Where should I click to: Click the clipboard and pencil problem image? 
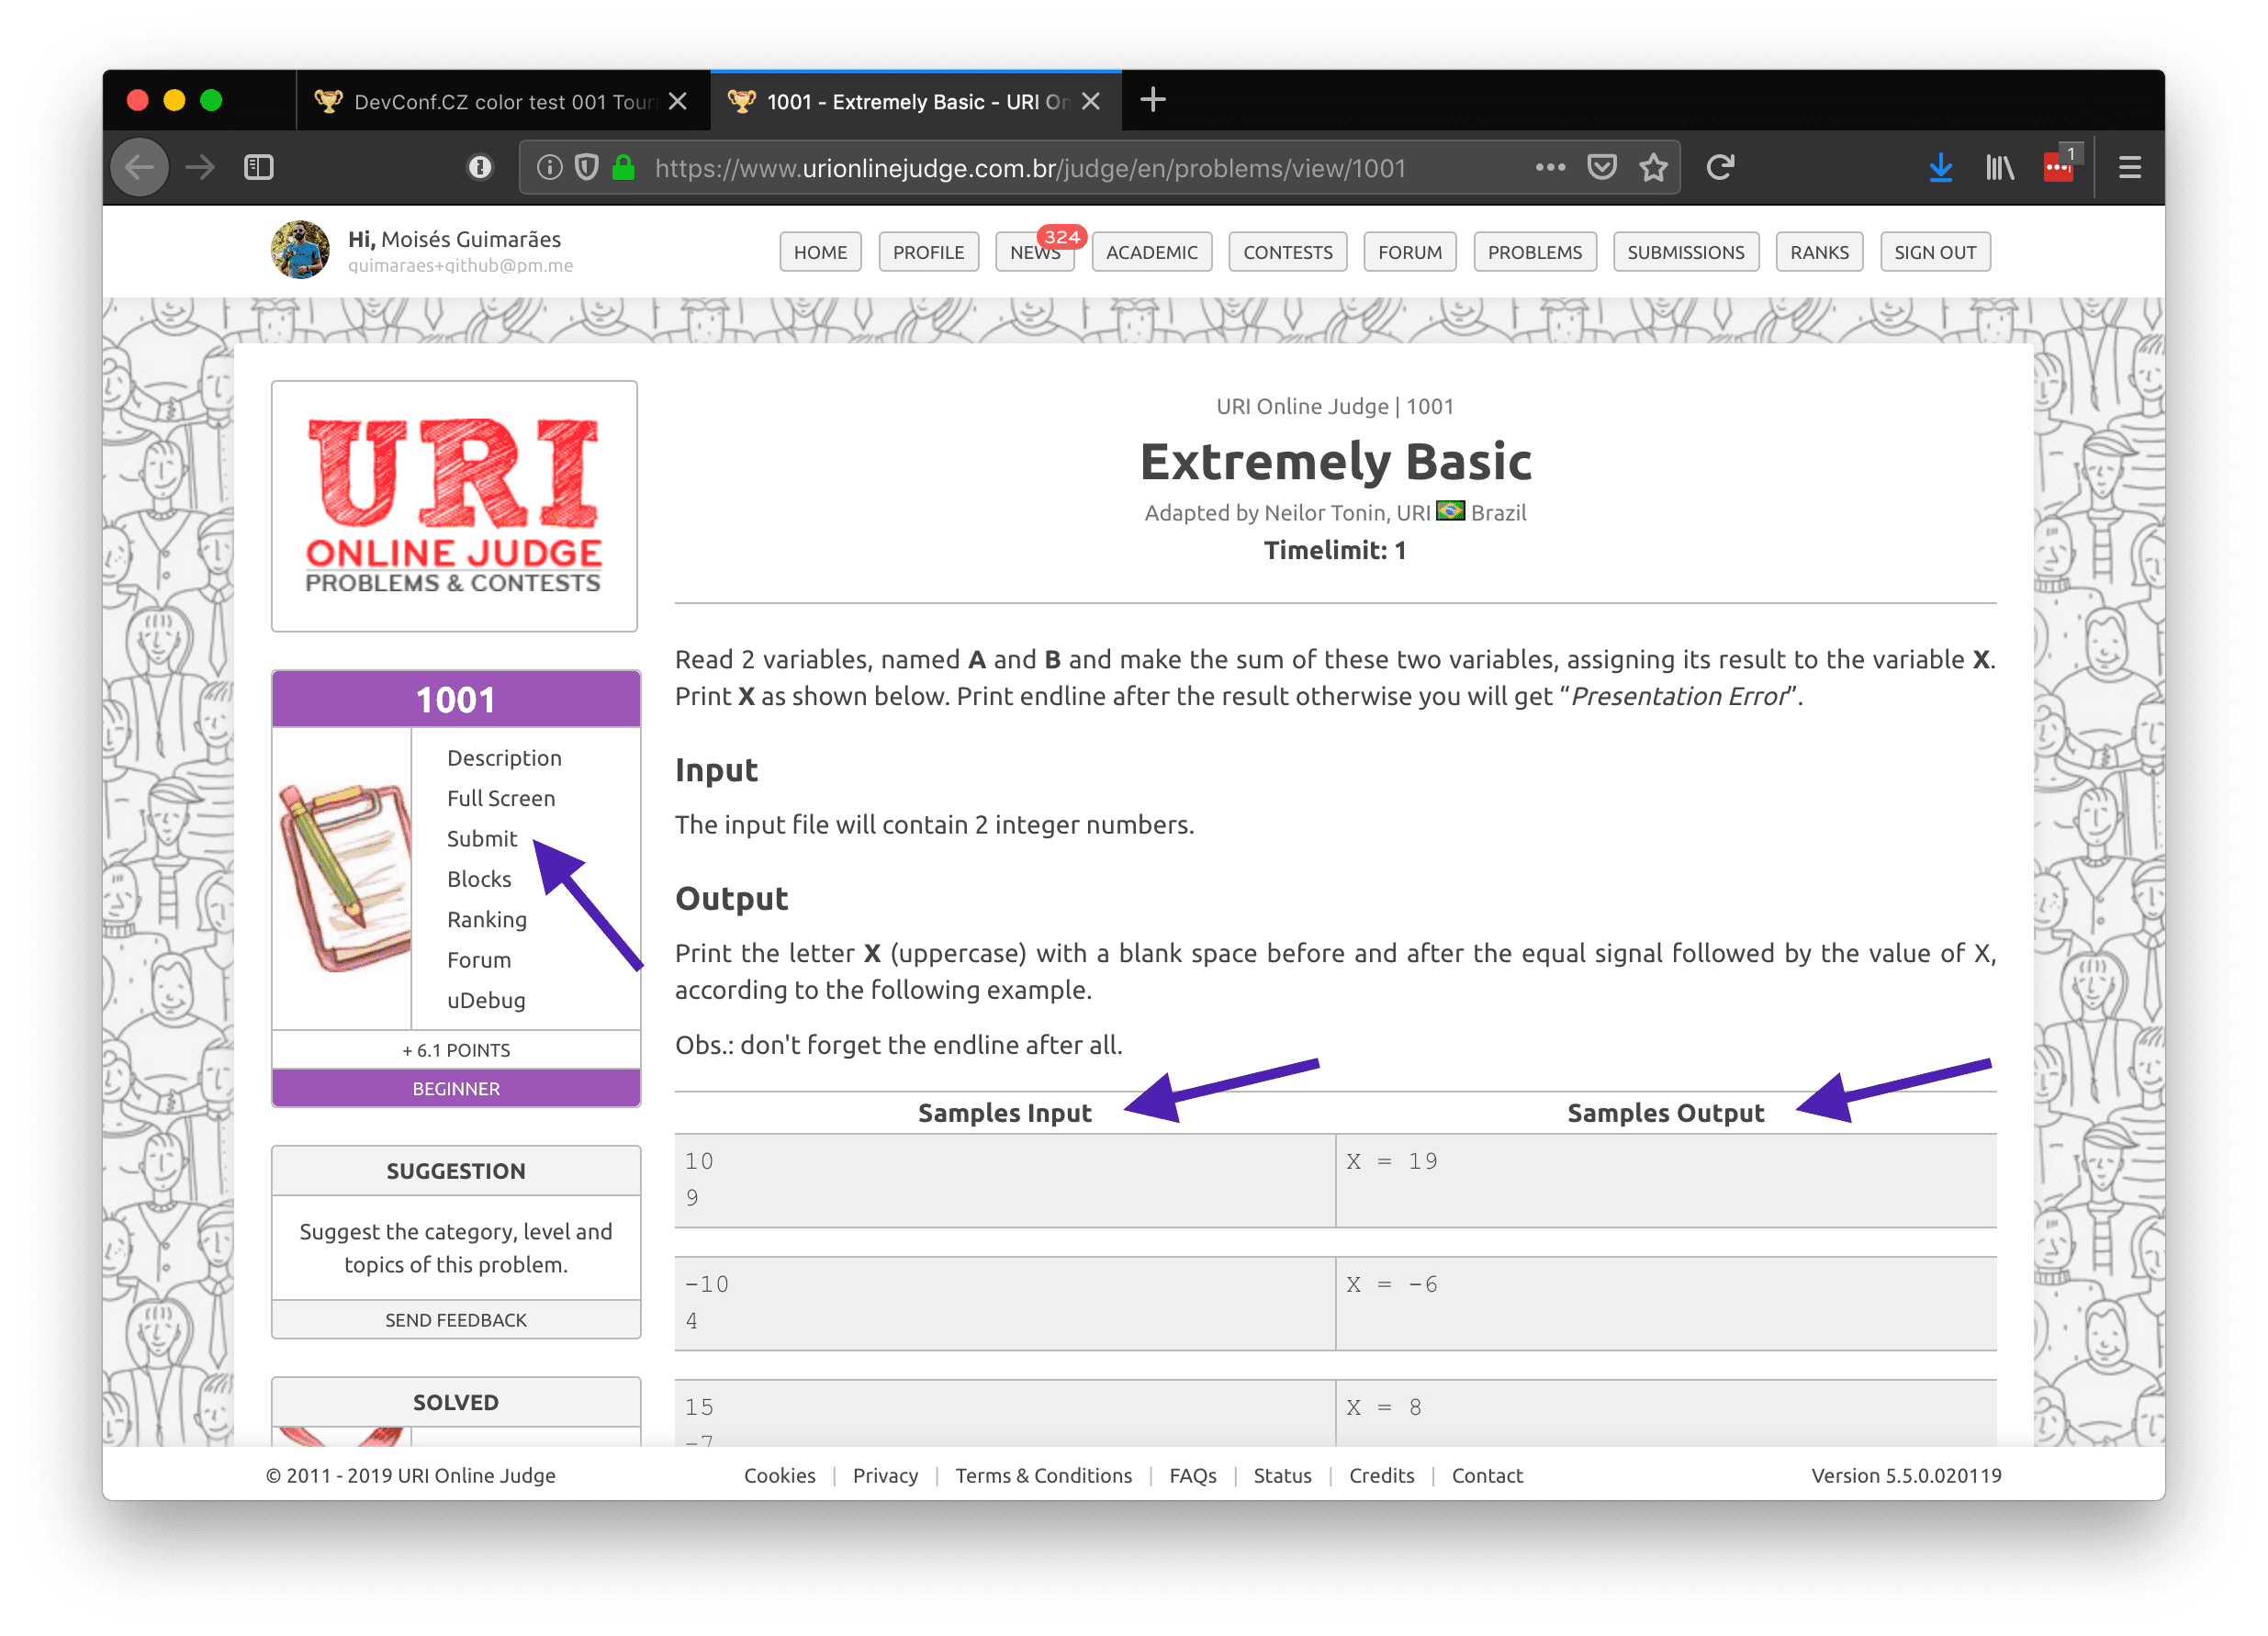[345, 878]
